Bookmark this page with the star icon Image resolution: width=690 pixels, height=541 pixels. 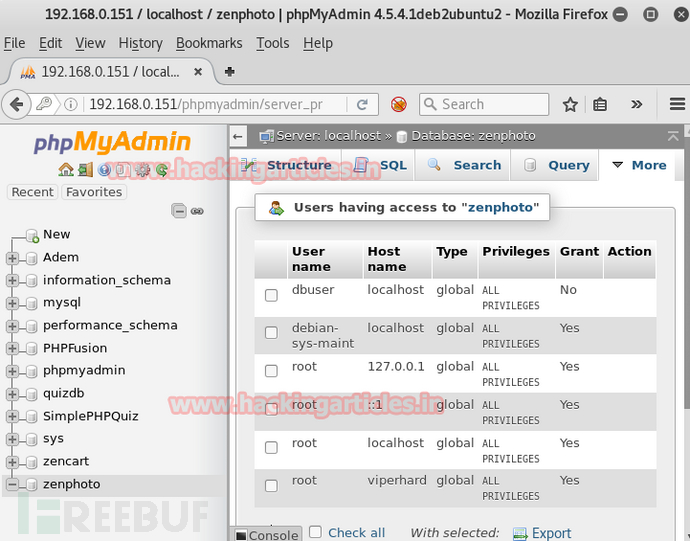[x=570, y=104]
